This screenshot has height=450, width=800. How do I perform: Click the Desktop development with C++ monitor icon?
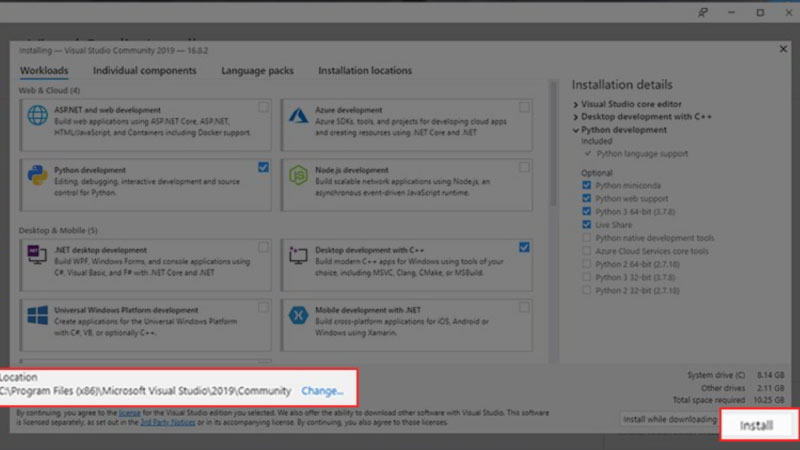pos(298,255)
